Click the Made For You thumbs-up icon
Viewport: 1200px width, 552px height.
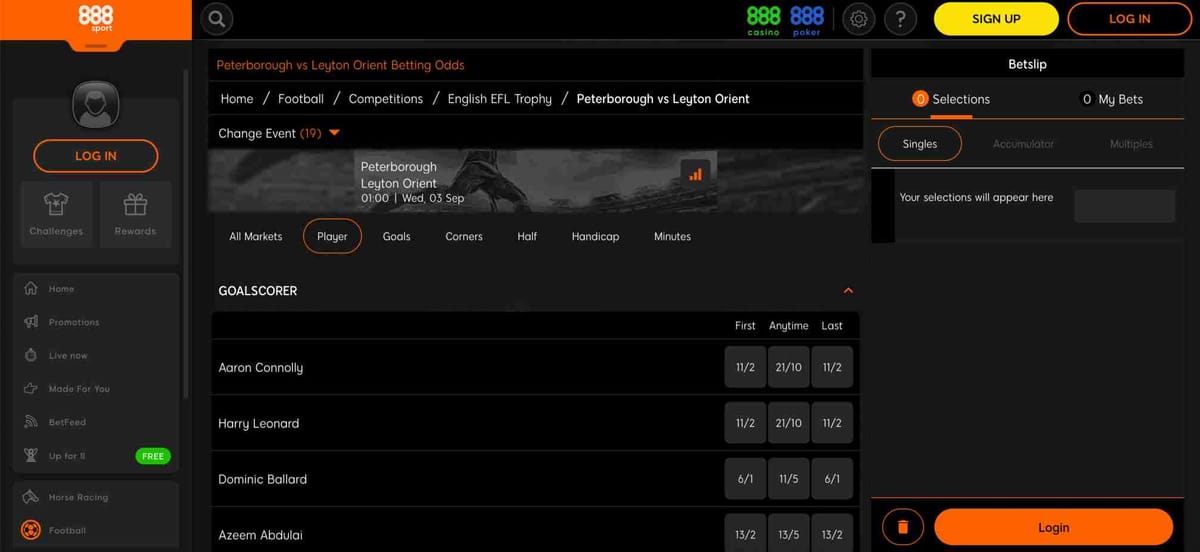pos(31,388)
